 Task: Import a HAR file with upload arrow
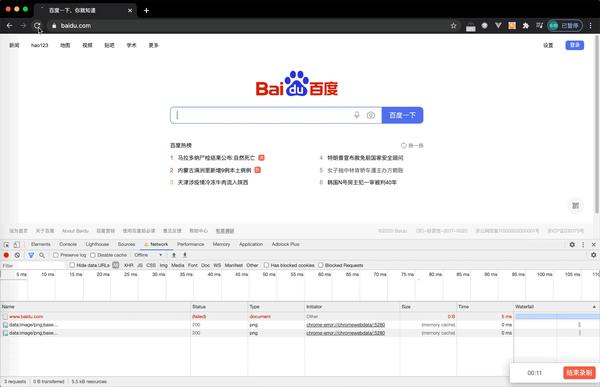[x=174, y=255]
